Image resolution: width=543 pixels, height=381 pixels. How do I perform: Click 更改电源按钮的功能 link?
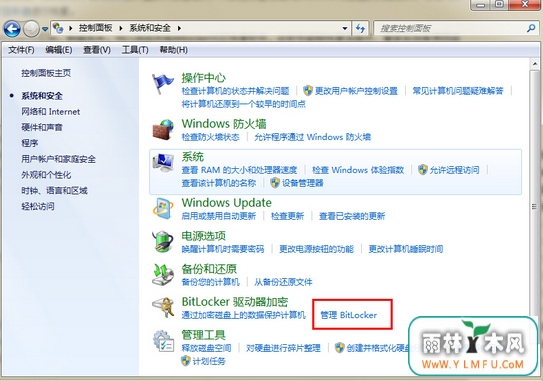317,249
